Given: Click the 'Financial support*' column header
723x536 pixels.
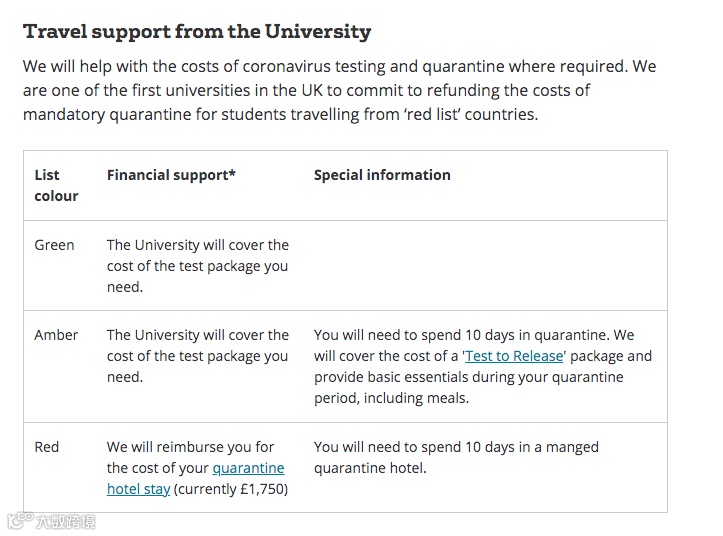Looking at the screenshot, I should click(x=171, y=175).
